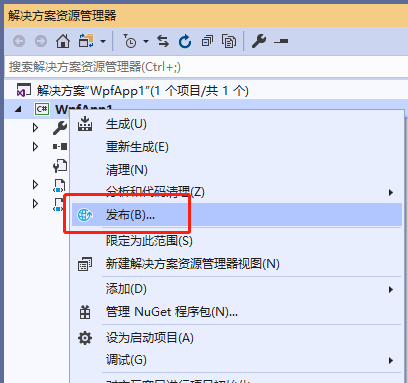
Task: Choose 生成(U) from the context menu
Action: point(237,124)
